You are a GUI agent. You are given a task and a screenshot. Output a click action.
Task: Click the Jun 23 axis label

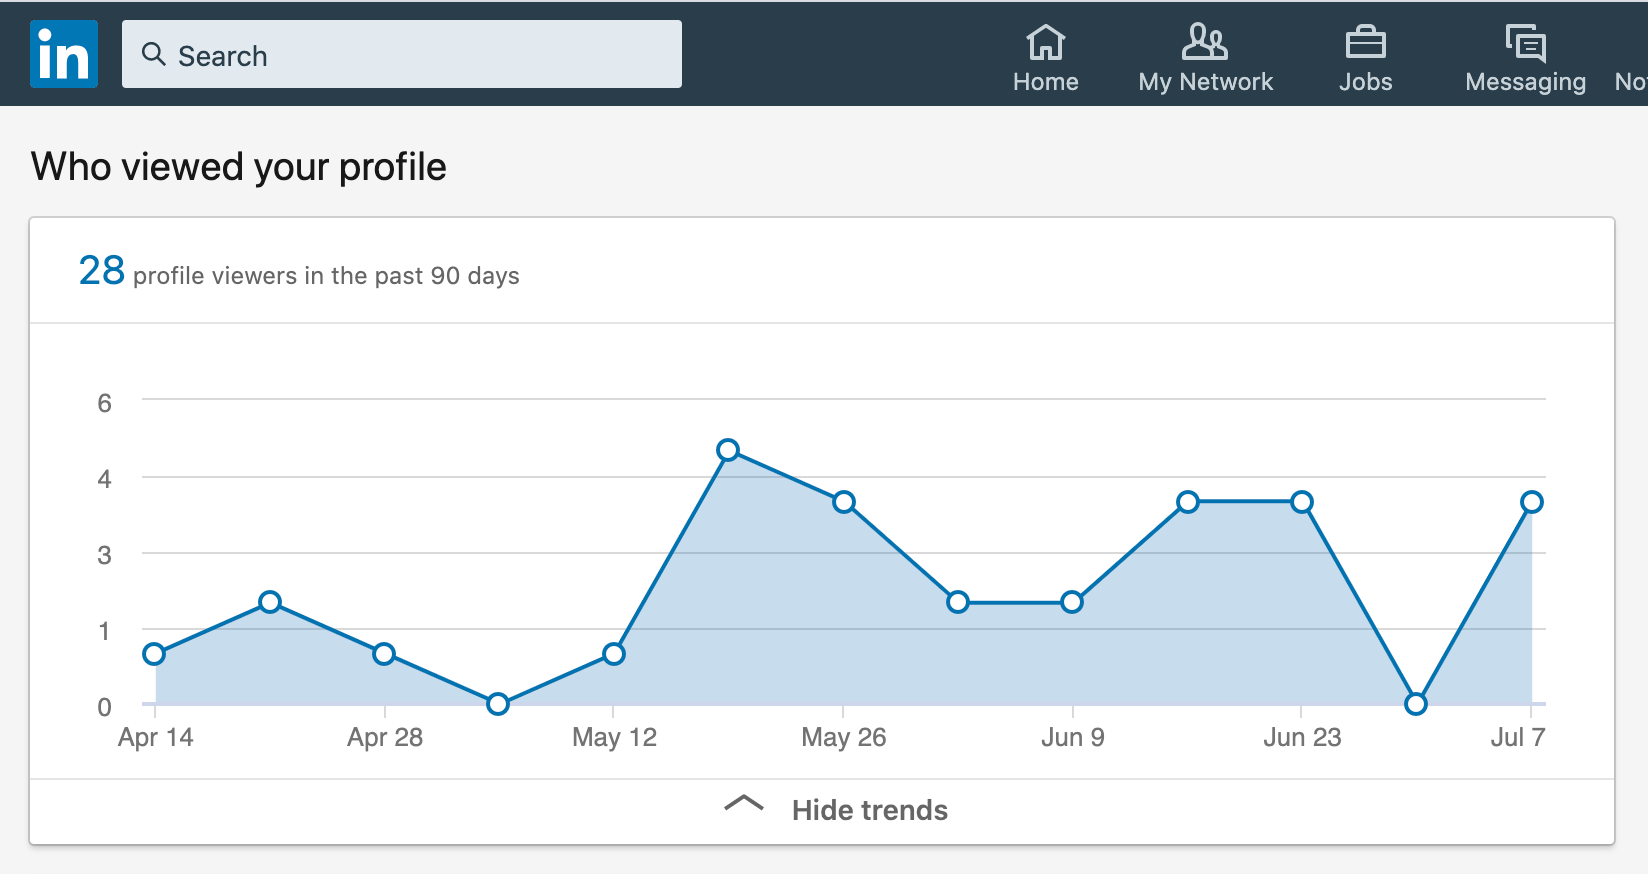click(x=1302, y=738)
